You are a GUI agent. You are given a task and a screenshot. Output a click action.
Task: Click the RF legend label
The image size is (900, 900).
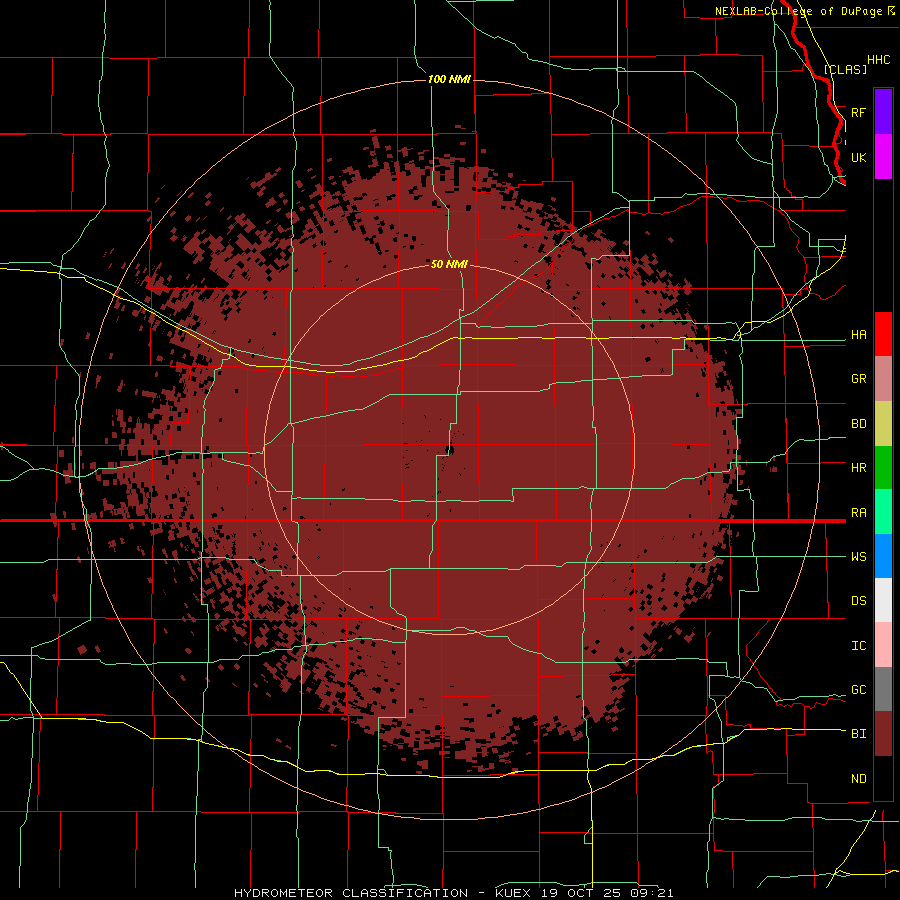[859, 112]
